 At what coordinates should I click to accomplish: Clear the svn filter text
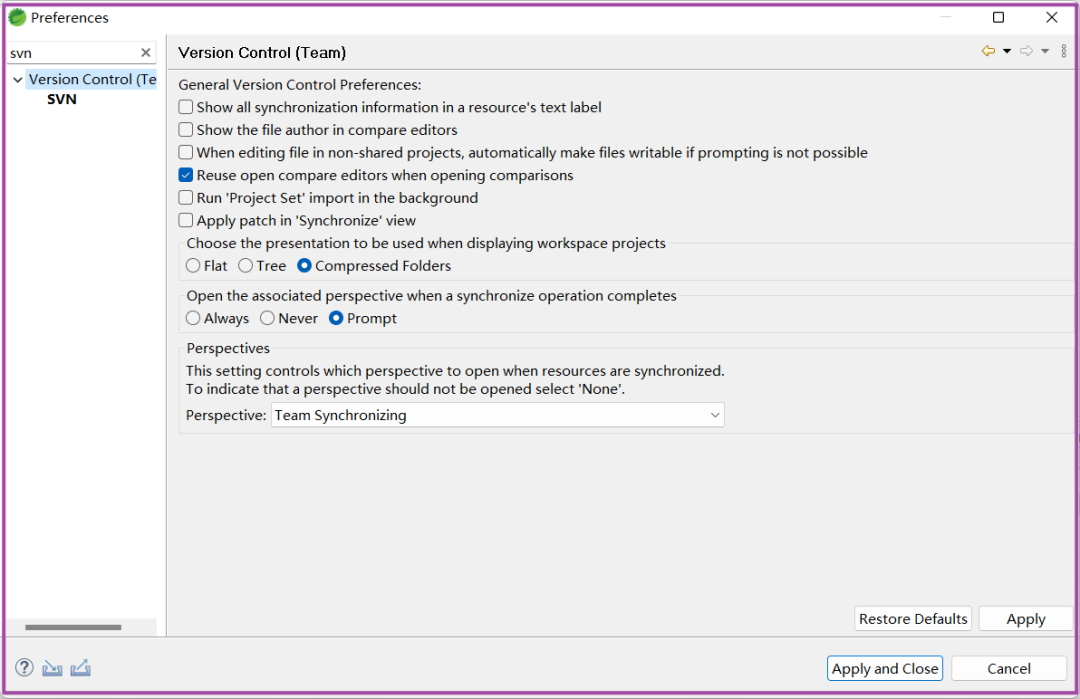146,53
